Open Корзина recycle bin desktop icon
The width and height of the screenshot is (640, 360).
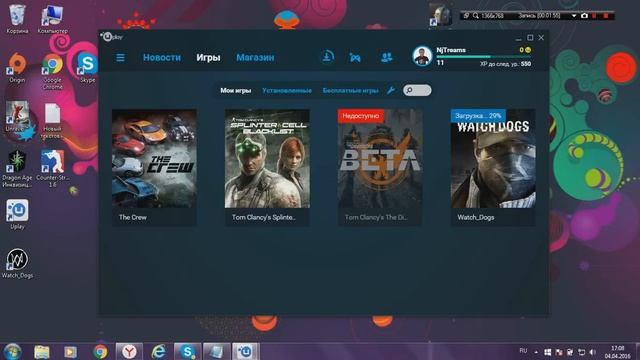coord(17,20)
